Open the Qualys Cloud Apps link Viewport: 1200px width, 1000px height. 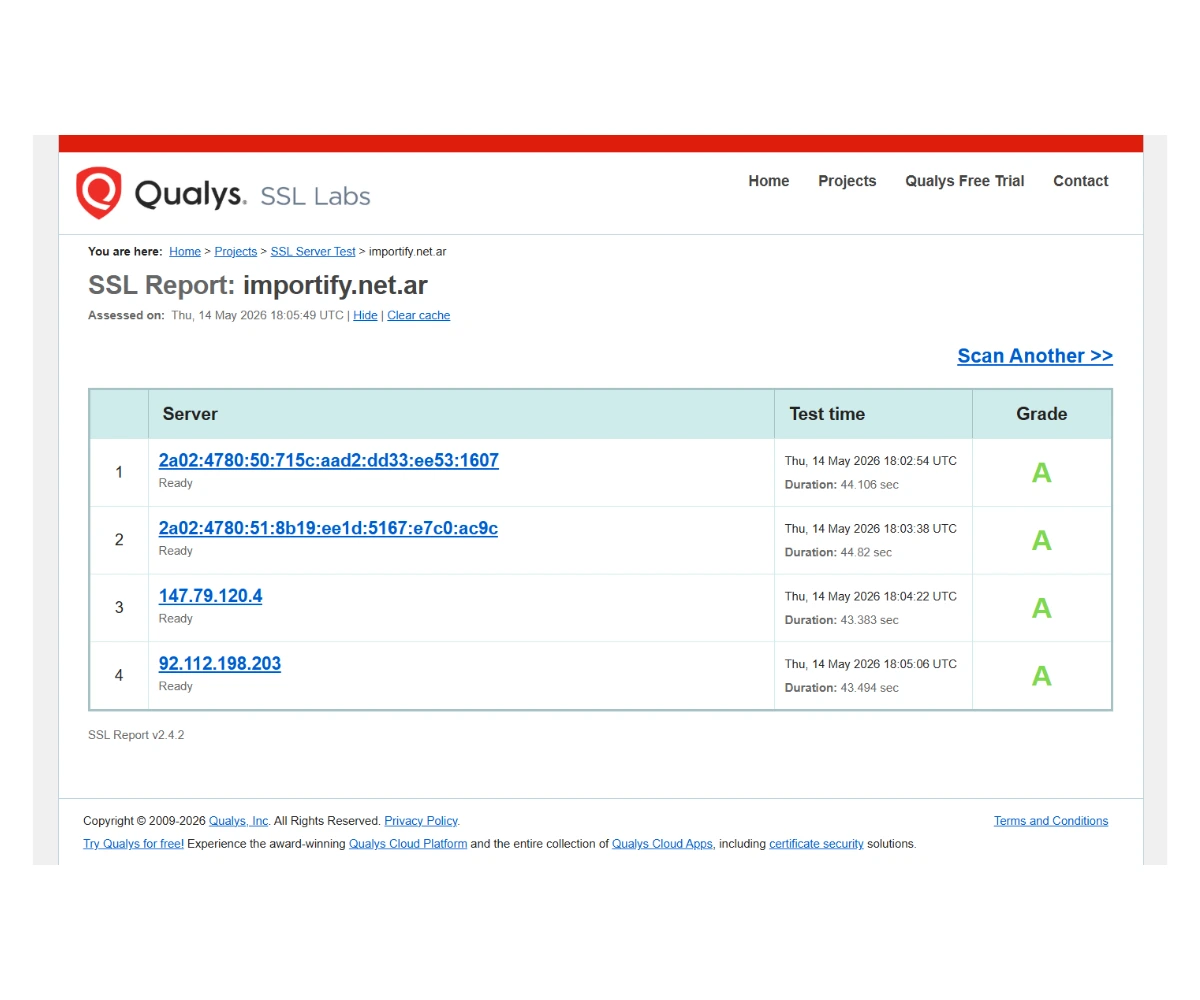click(x=663, y=844)
